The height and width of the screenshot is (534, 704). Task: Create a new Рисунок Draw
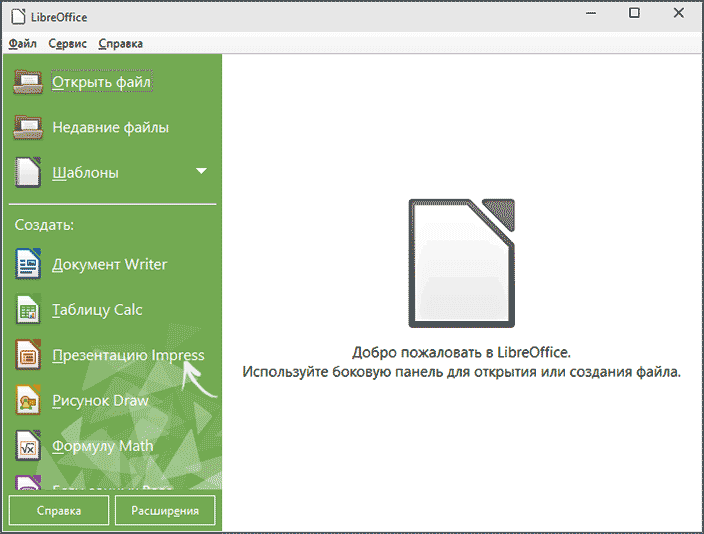pos(100,401)
